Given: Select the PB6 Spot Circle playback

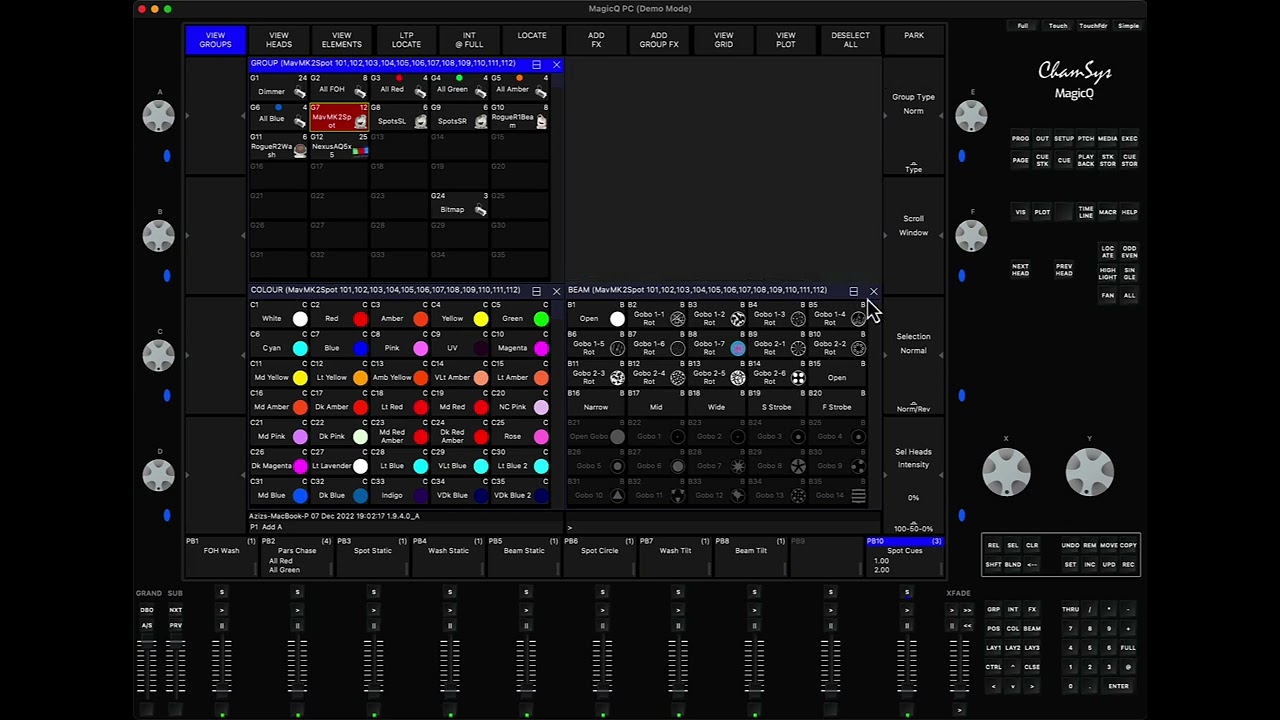Looking at the screenshot, I should [600, 556].
